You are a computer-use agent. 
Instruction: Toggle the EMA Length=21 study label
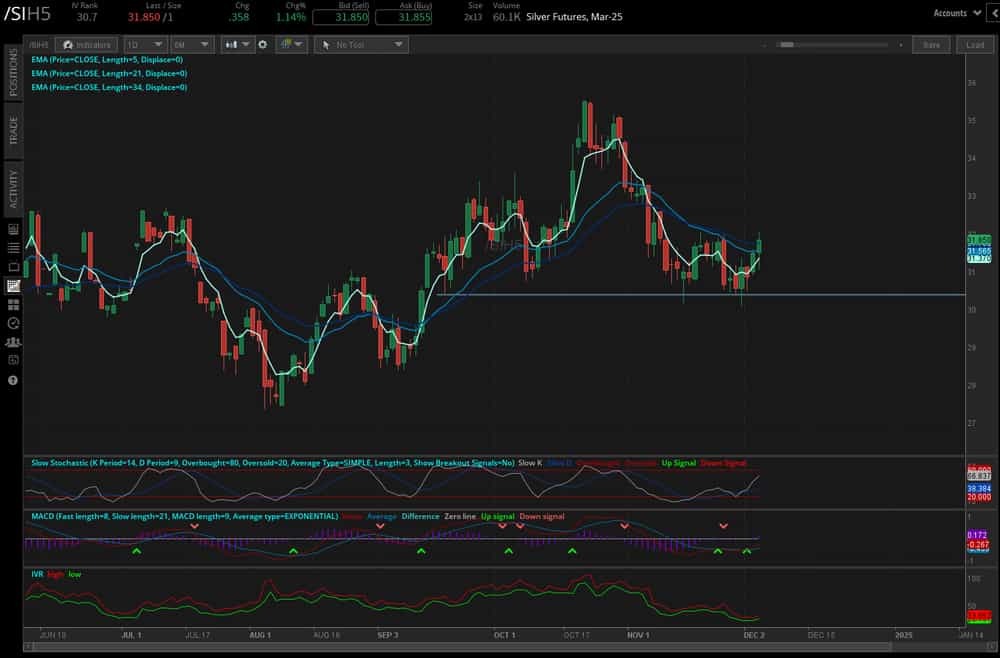(x=107, y=73)
